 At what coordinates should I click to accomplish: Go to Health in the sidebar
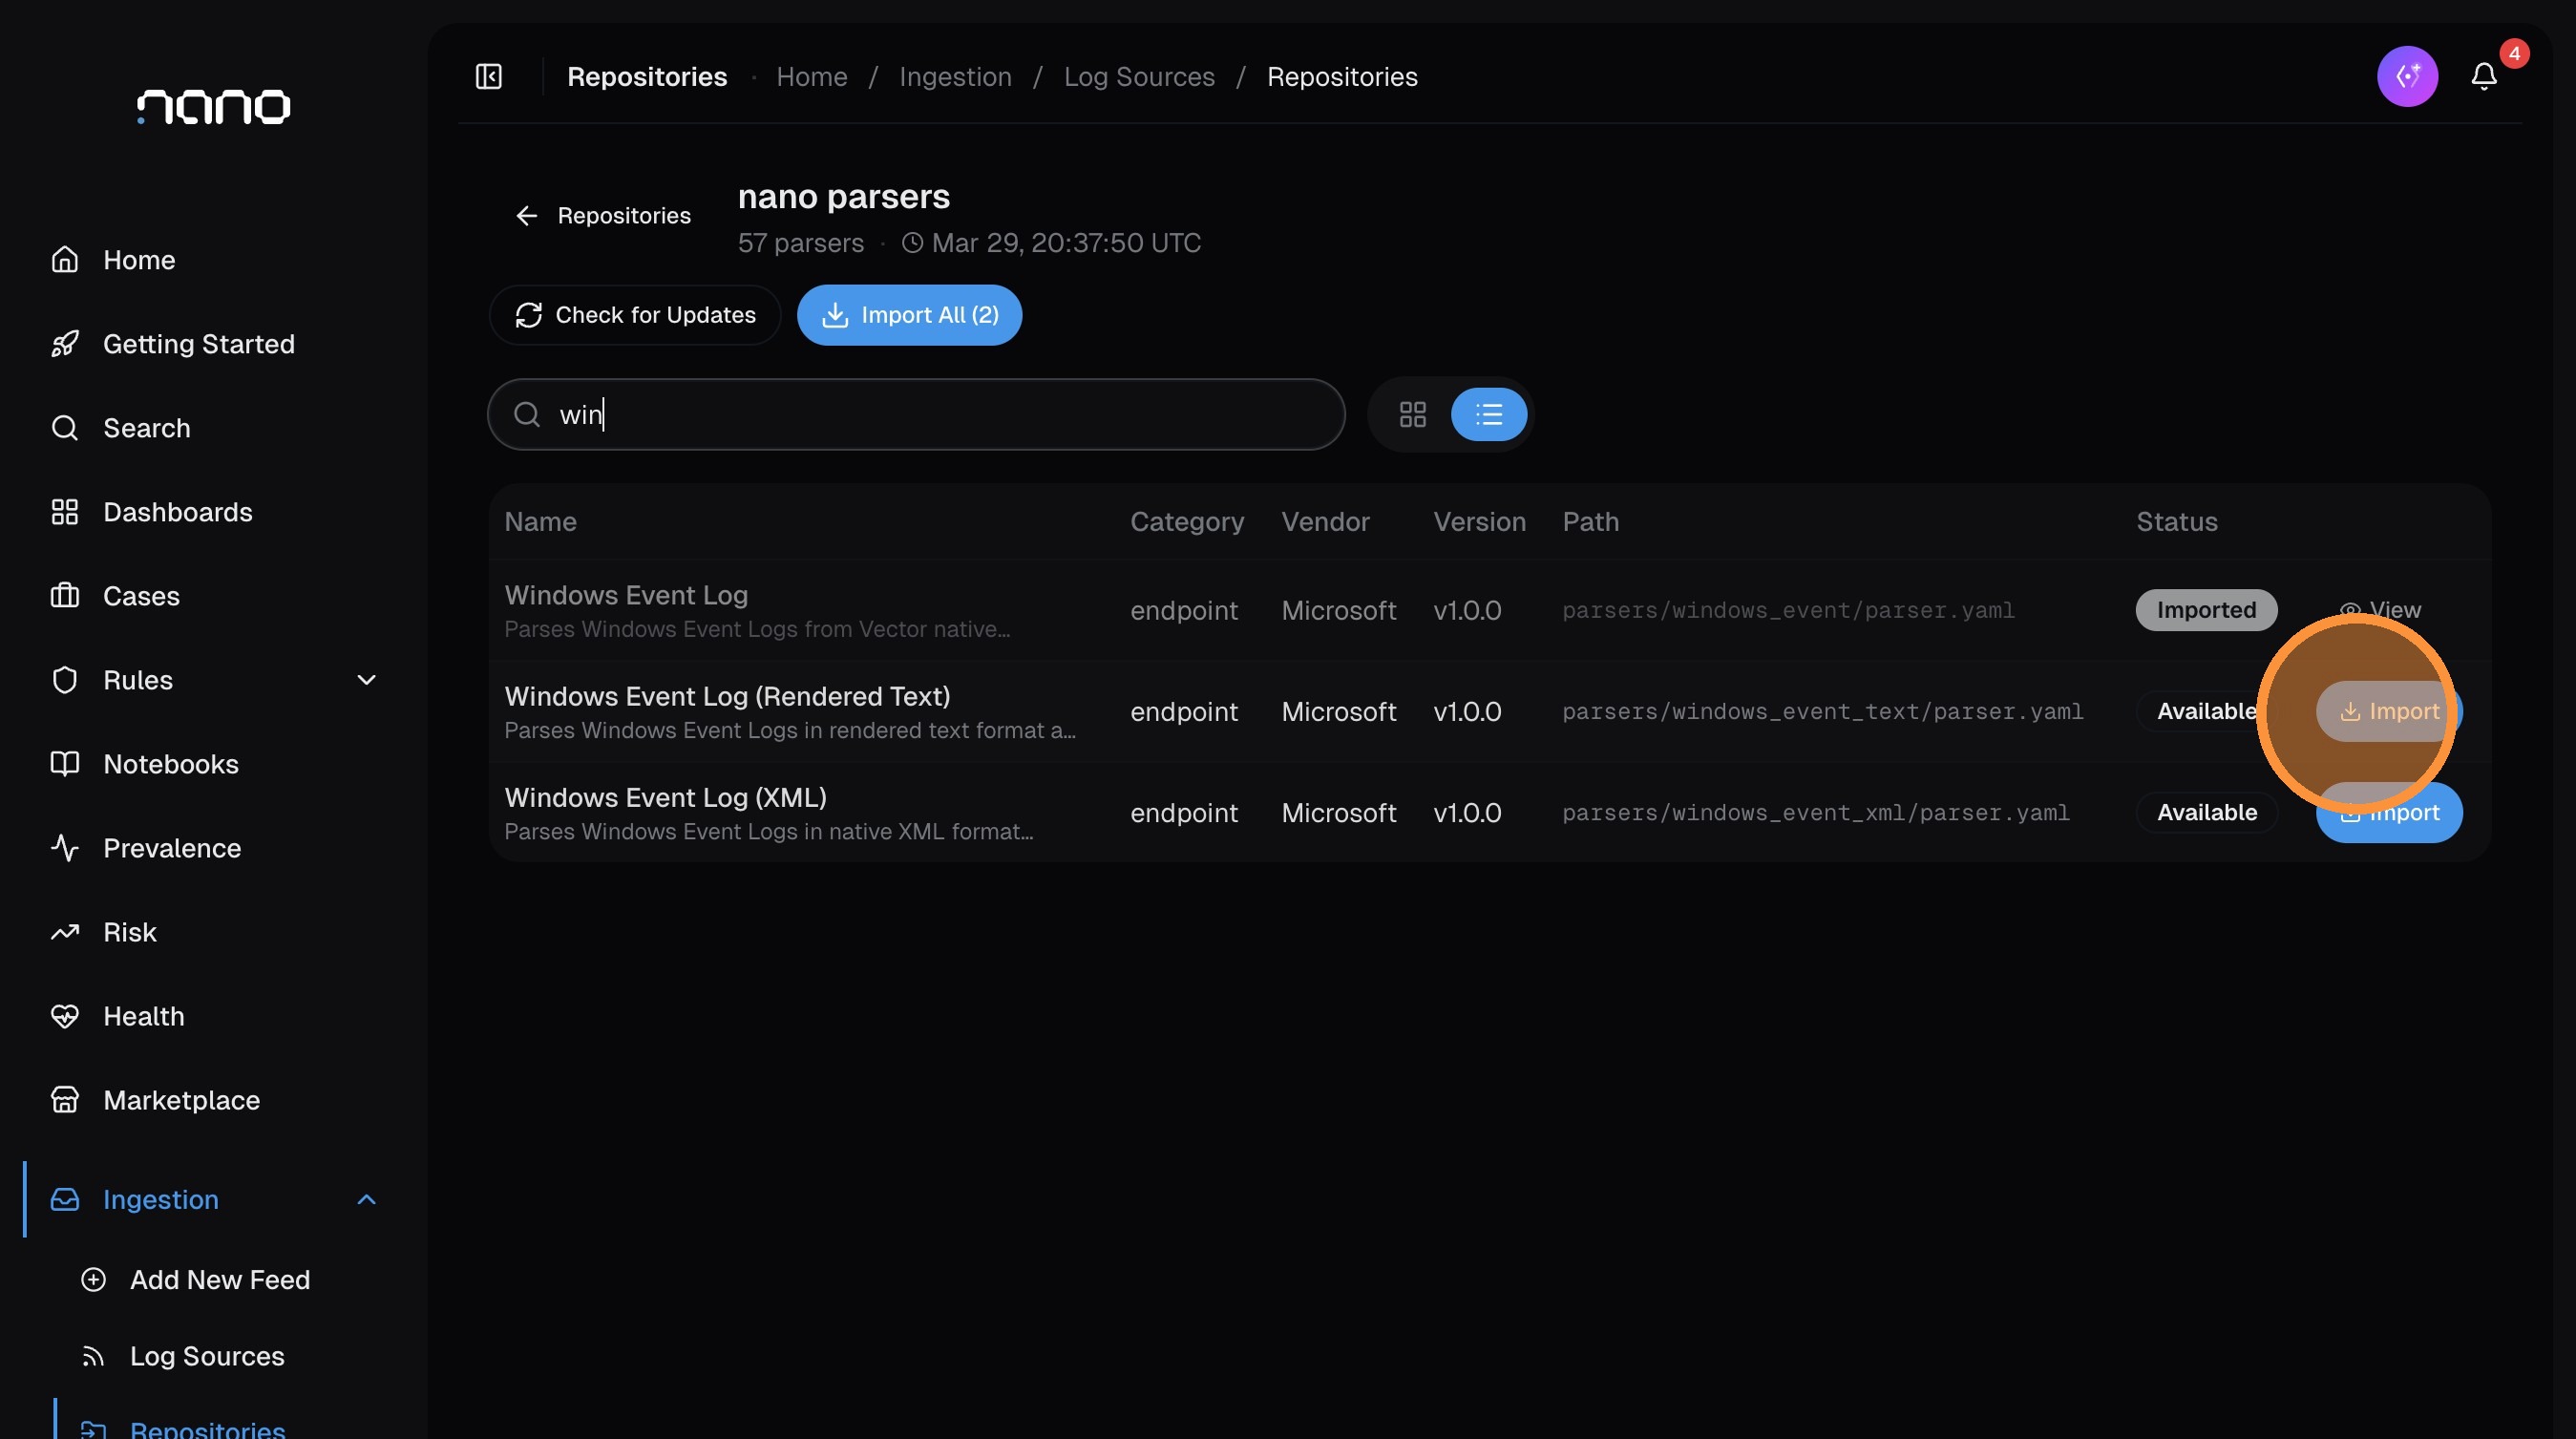point(143,1016)
